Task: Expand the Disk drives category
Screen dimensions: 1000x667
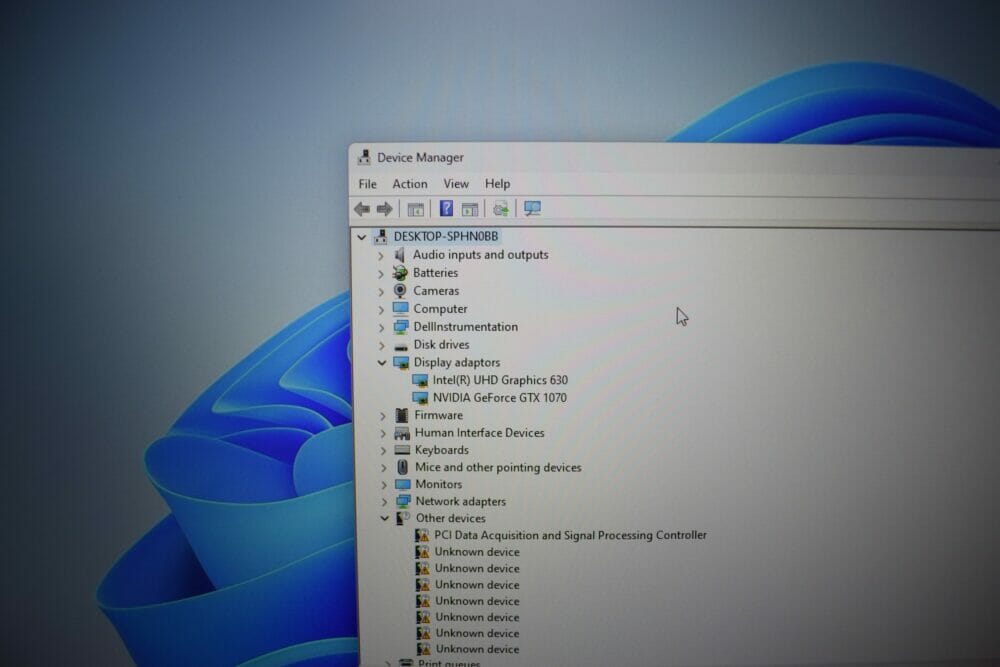Action: [382, 345]
